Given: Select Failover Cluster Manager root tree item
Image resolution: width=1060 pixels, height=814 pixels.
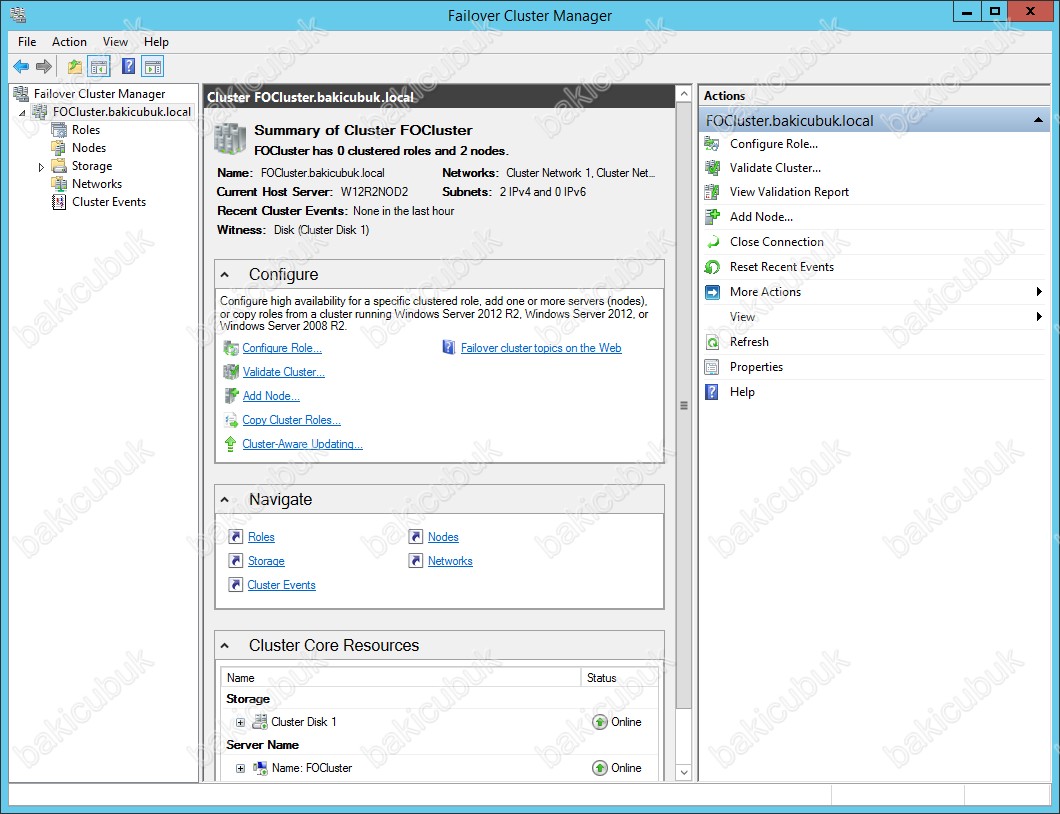Looking at the screenshot, I should pyautogui.click(x=99, y=94).
